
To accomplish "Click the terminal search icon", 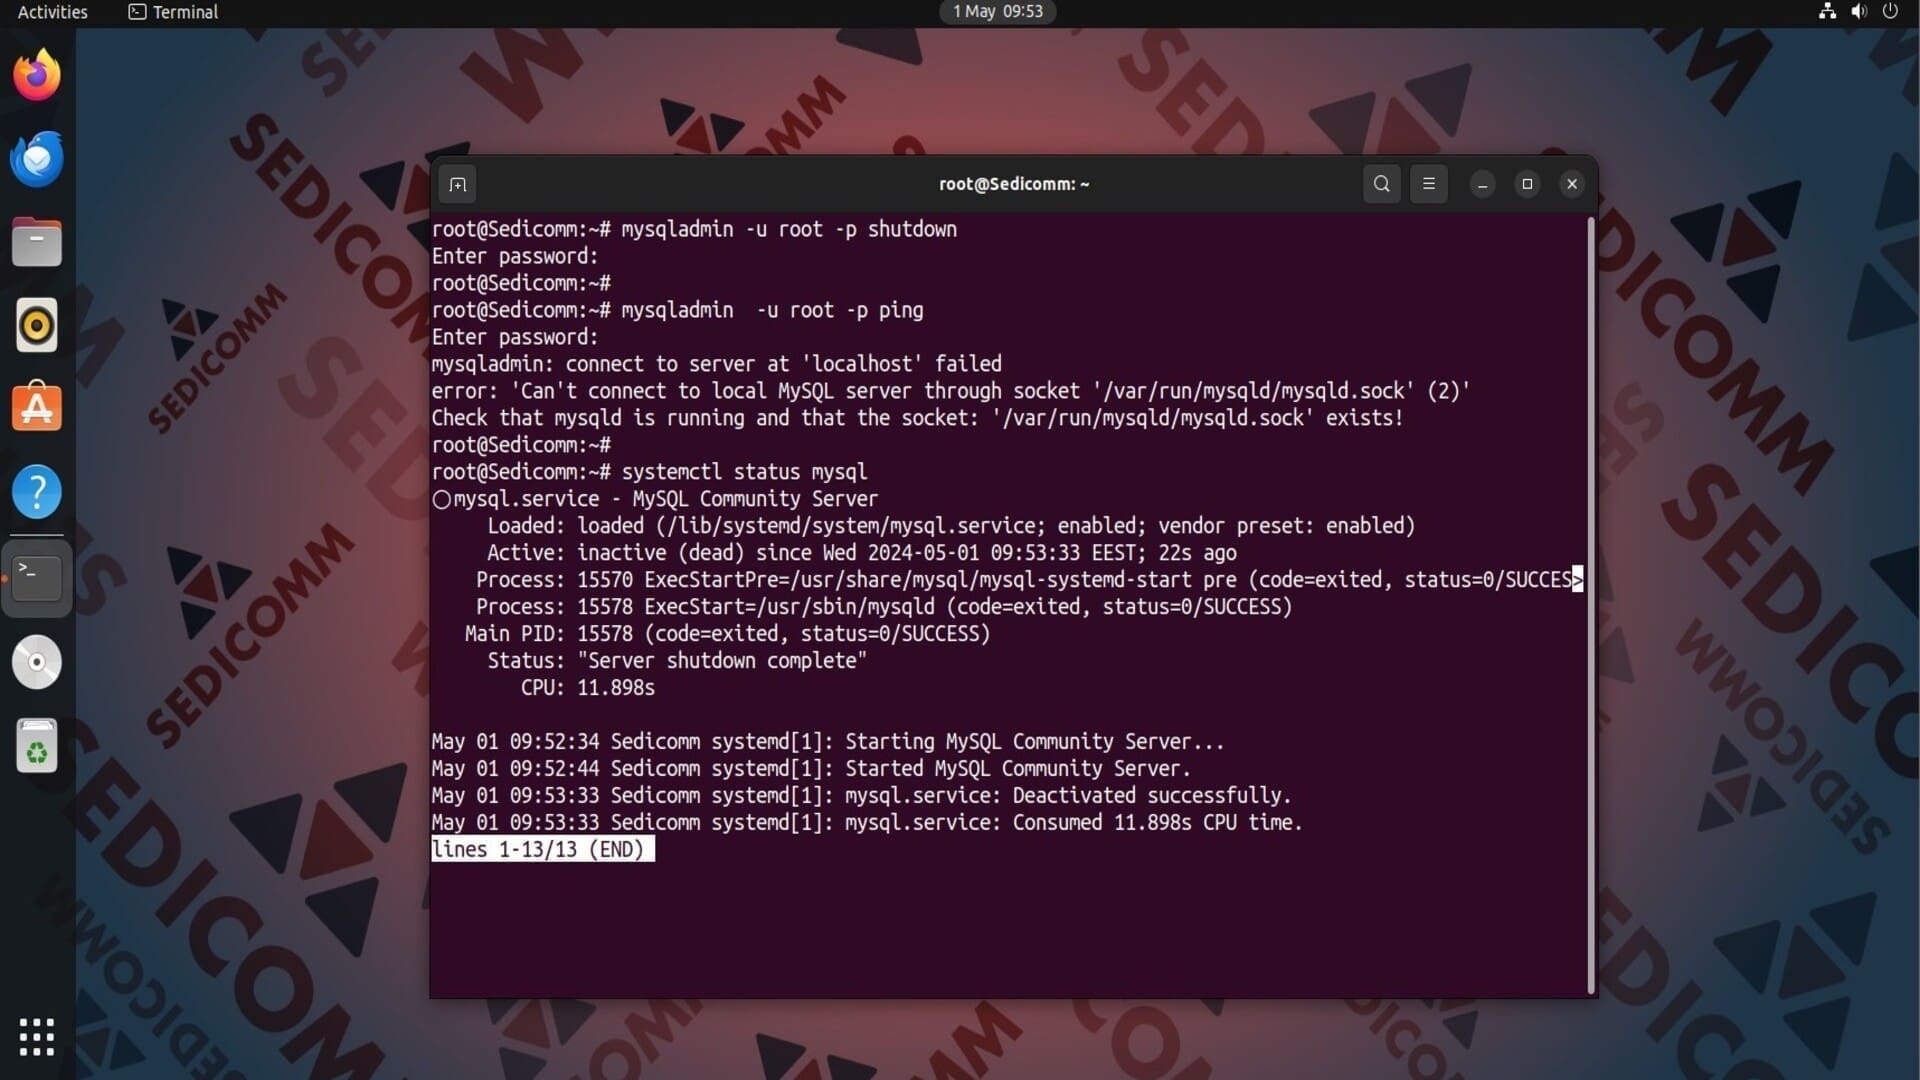I will 1381,184.
